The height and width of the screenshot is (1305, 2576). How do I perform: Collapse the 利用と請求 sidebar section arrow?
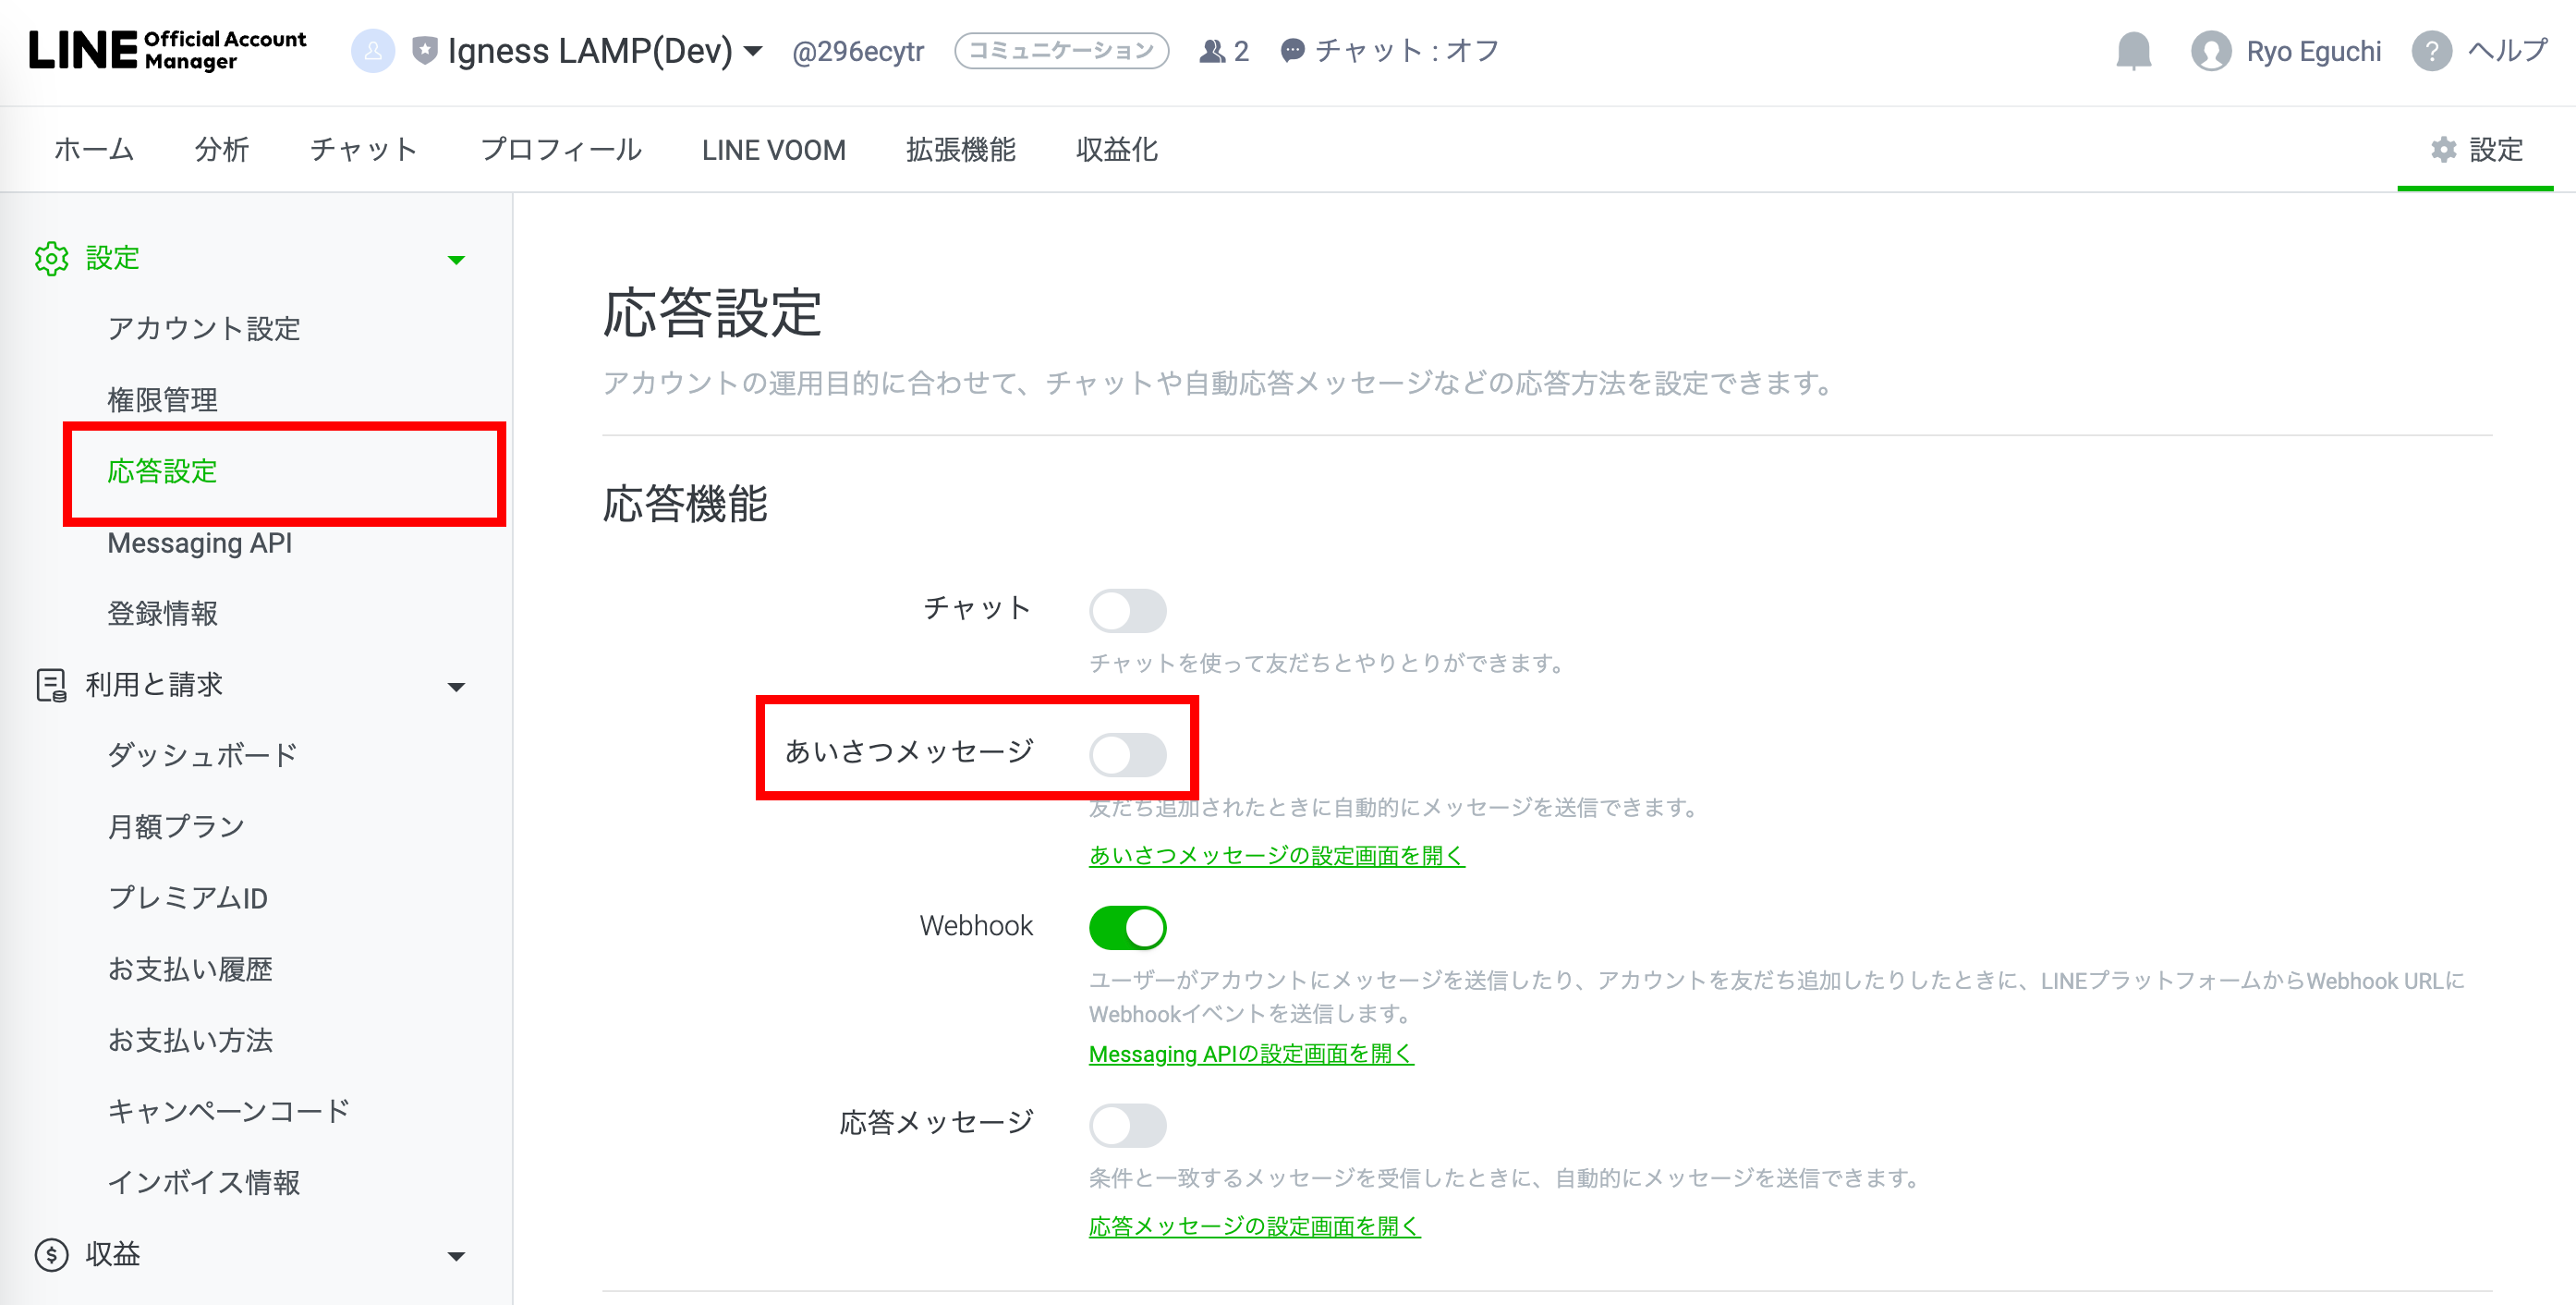pos(456,687)
